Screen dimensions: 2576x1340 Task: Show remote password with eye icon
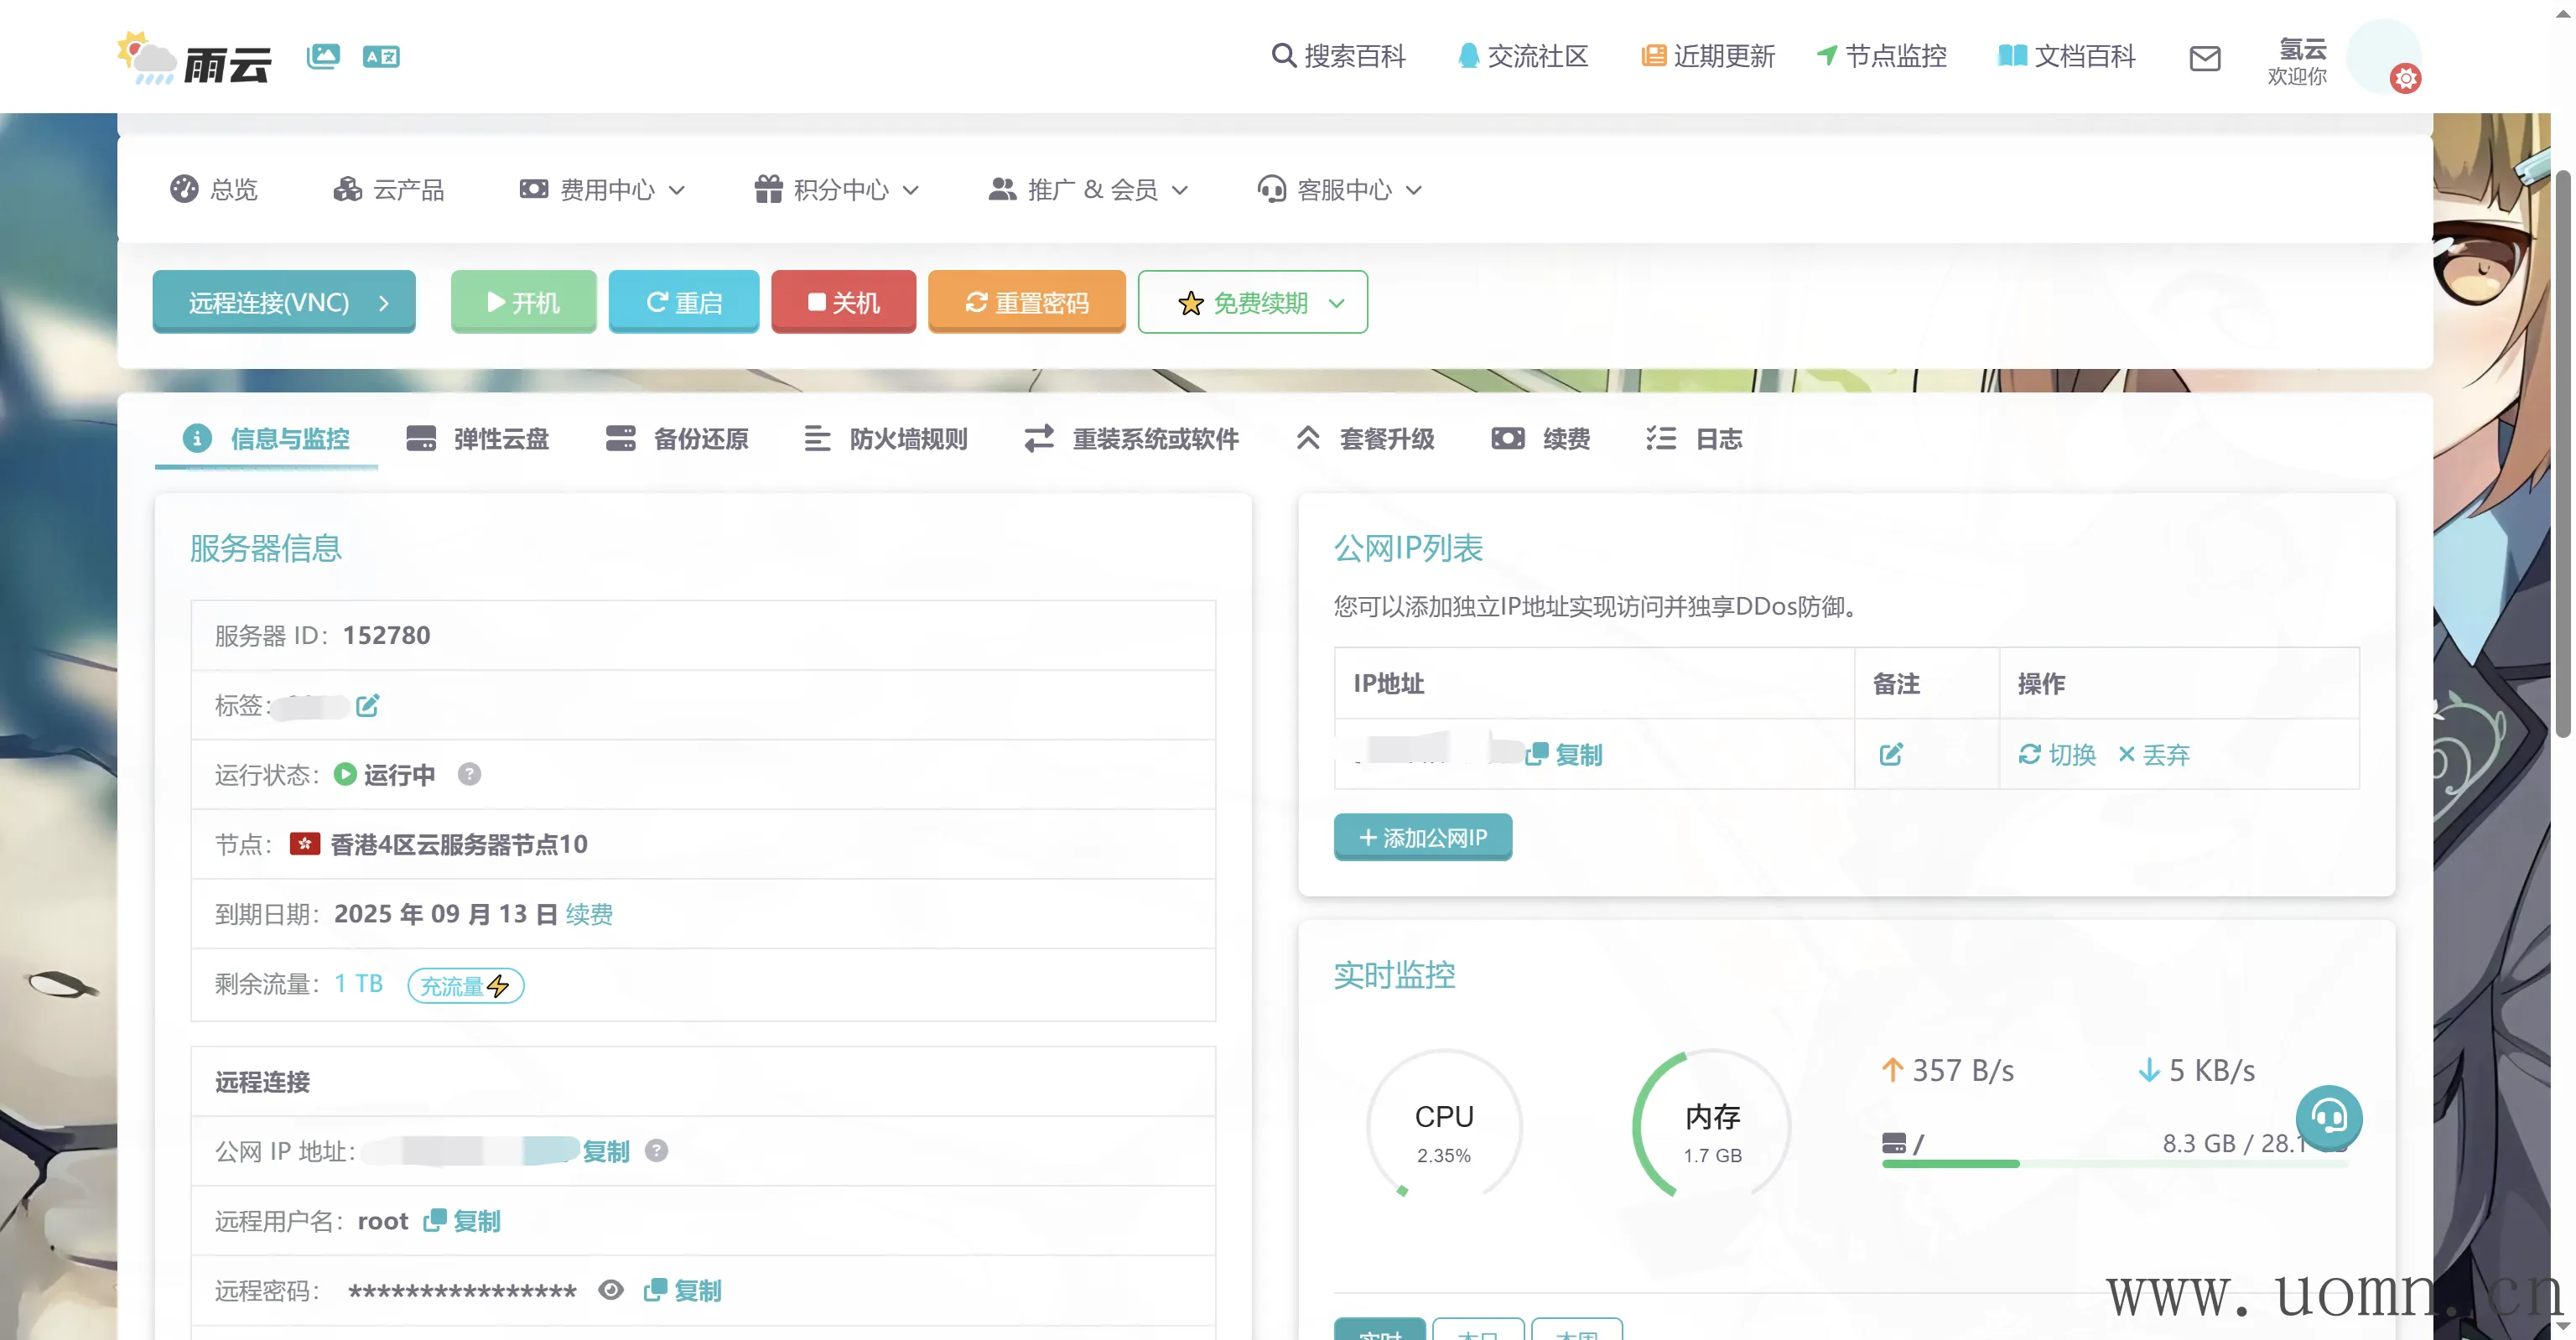611,1291
